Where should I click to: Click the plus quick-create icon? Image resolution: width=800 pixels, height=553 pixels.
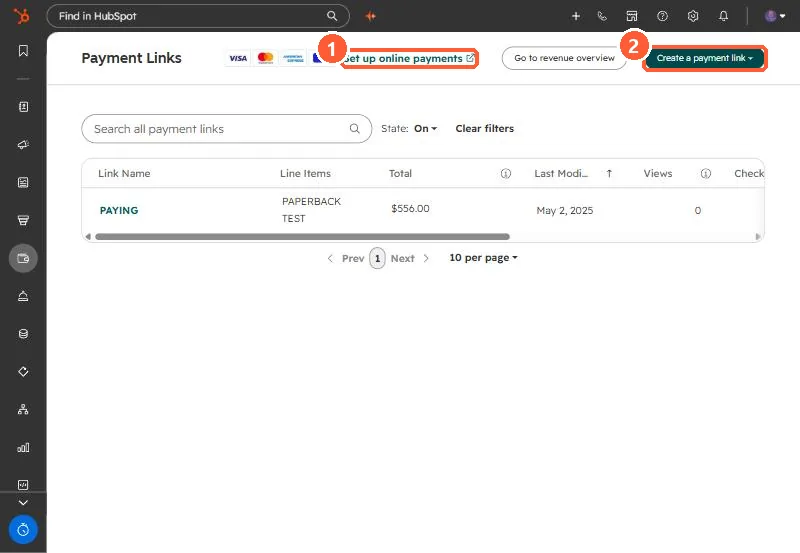(576, 16)
